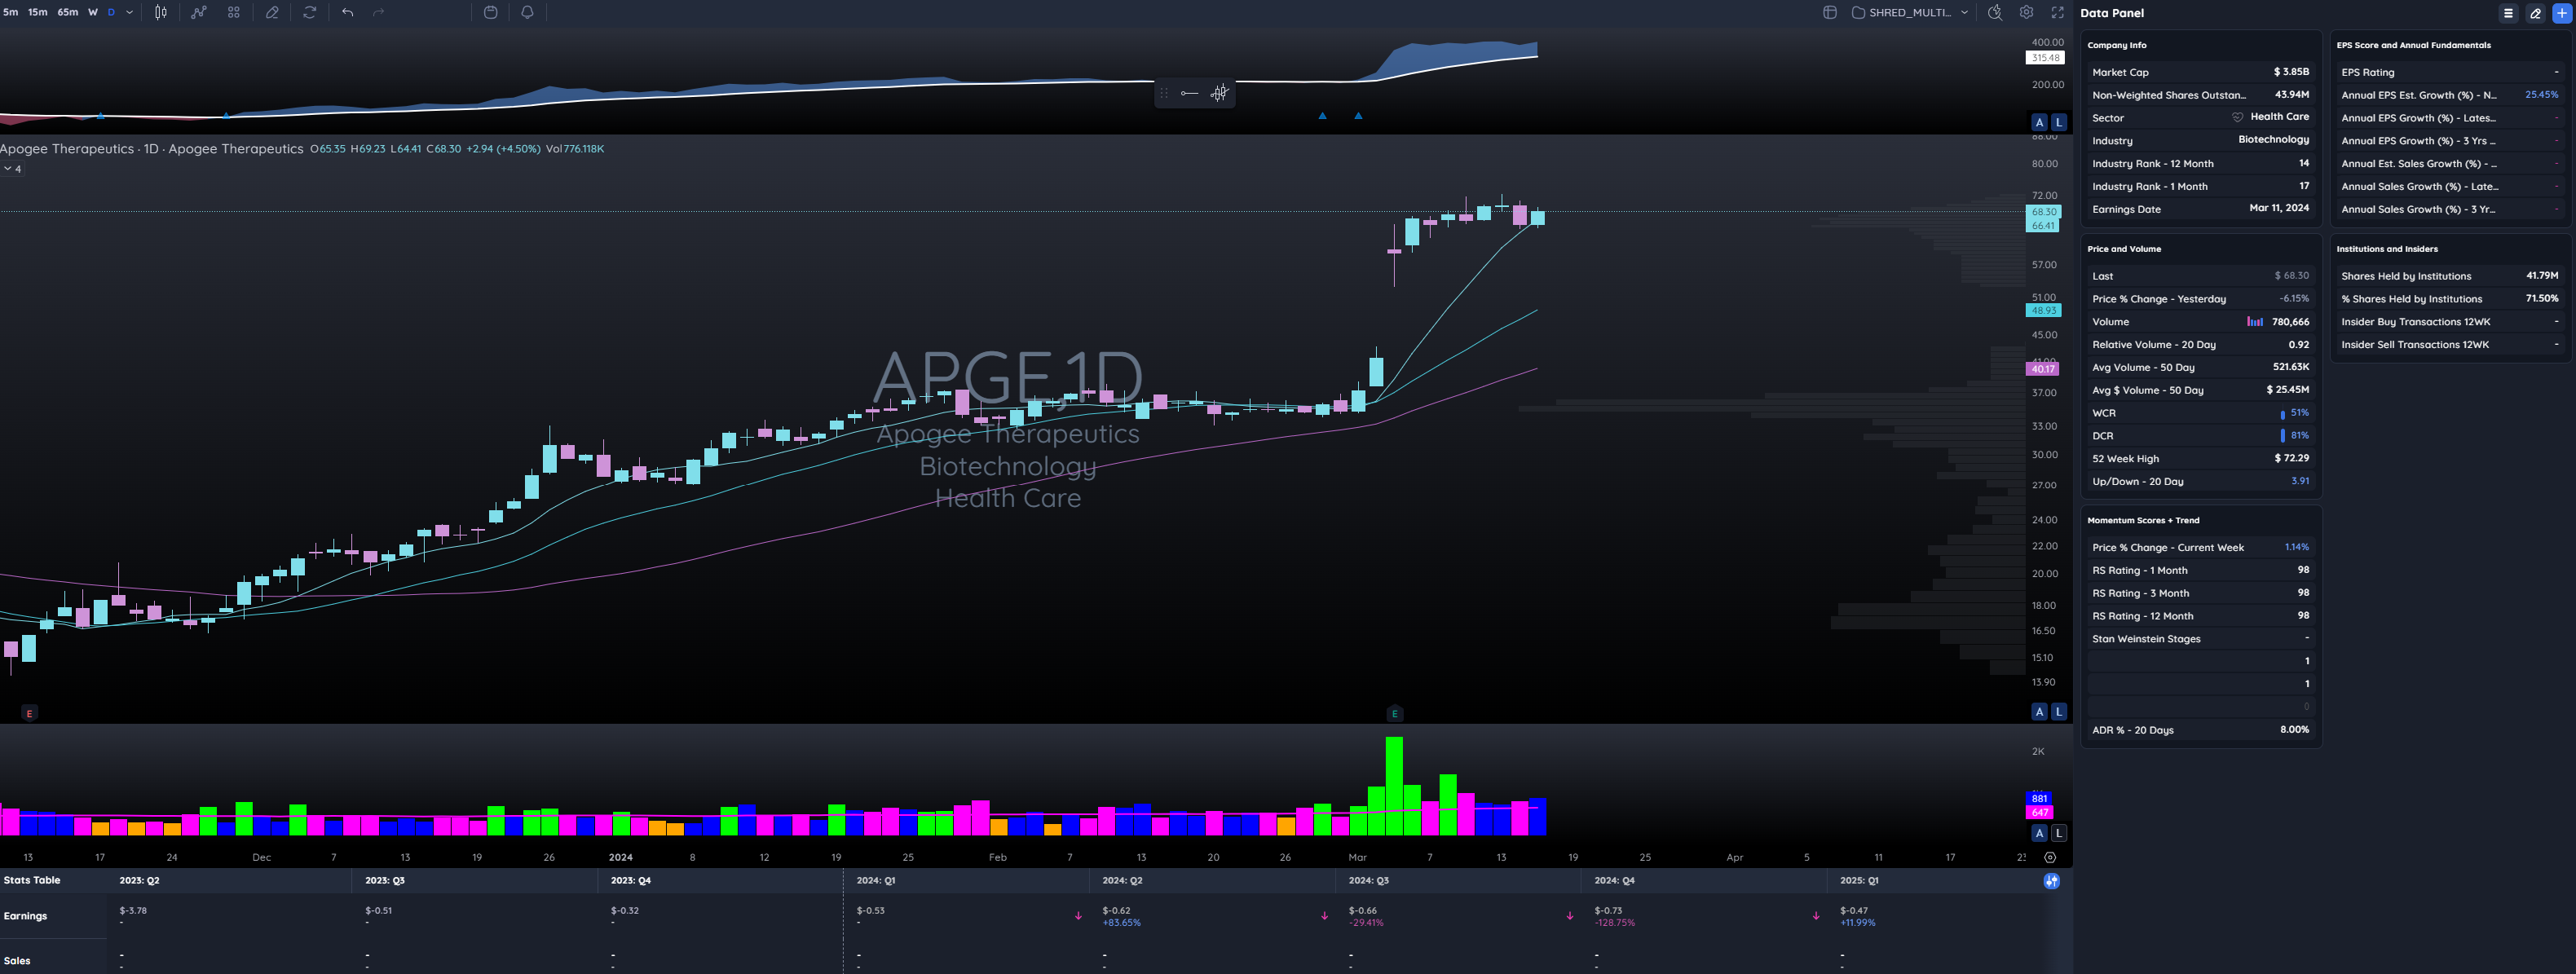Click the sync refresh arrows icon
2576x974 pixels.
pos(310,12)
